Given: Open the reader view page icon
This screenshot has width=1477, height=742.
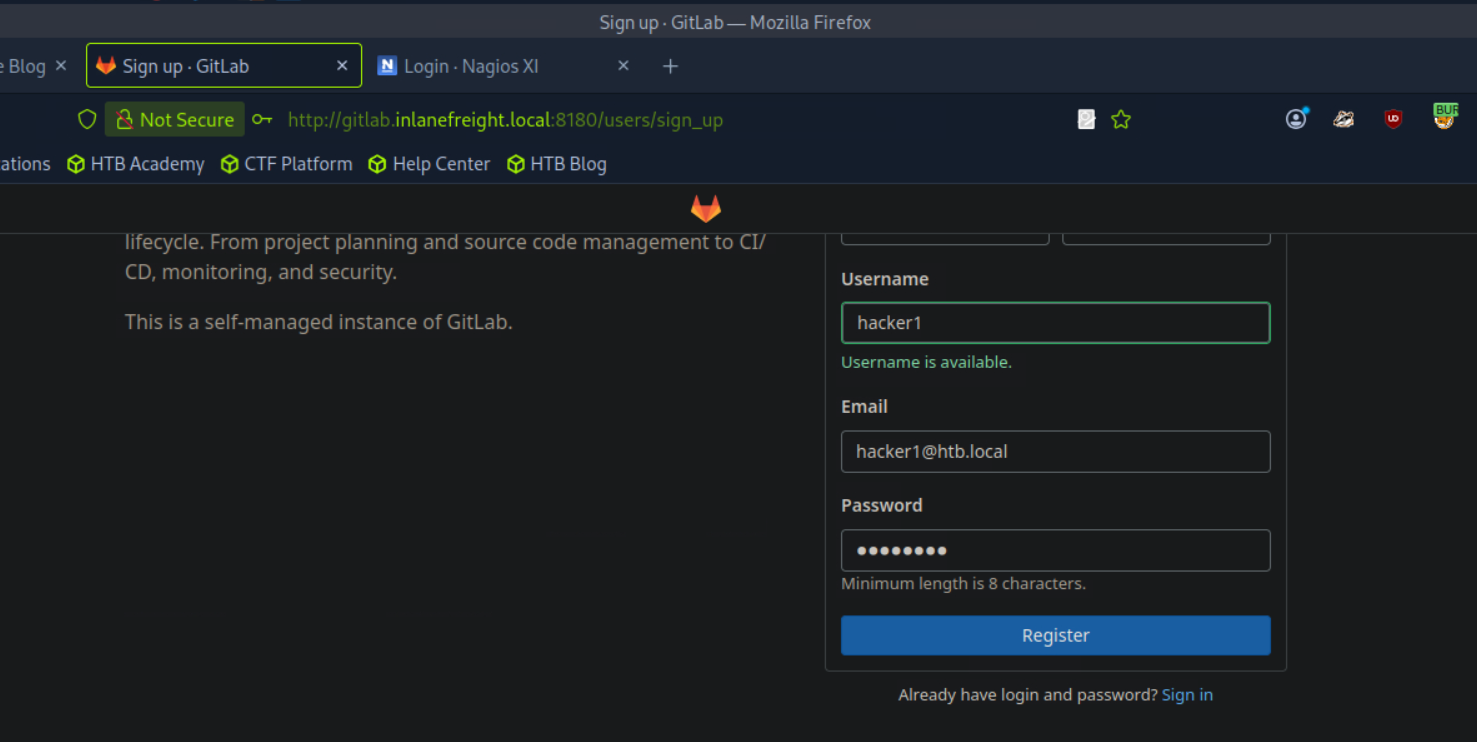Looking at the screenshot, I should click(x=1086, y=120).
